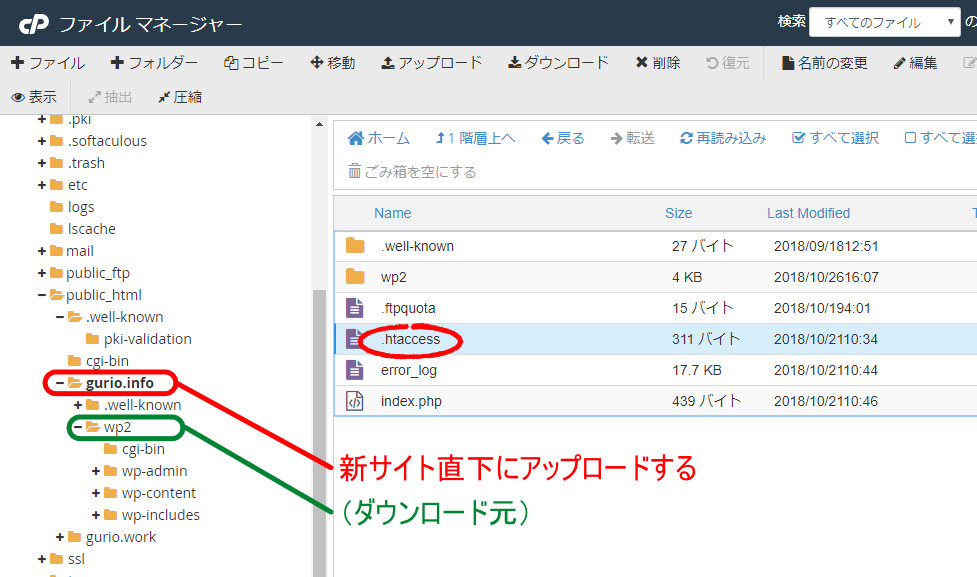Check the すべて選択 select-all checkbox
Image resolution: width=977 pixels, height=577 pixels.
(x=799, y=138)
